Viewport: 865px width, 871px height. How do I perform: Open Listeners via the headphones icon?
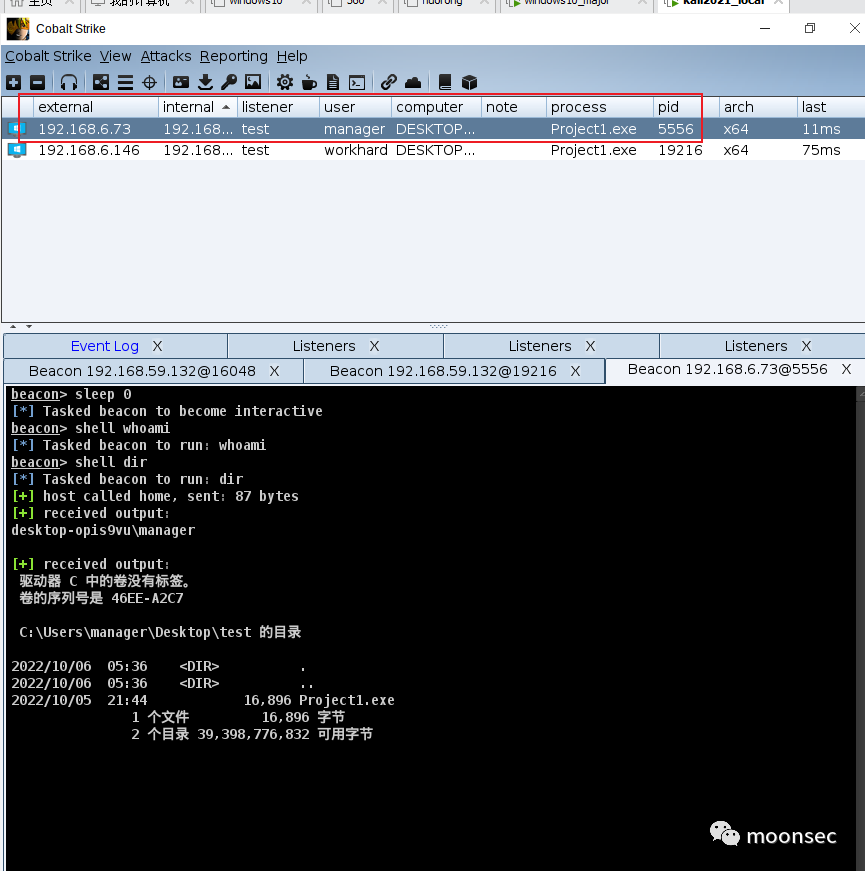coord(69,83)
